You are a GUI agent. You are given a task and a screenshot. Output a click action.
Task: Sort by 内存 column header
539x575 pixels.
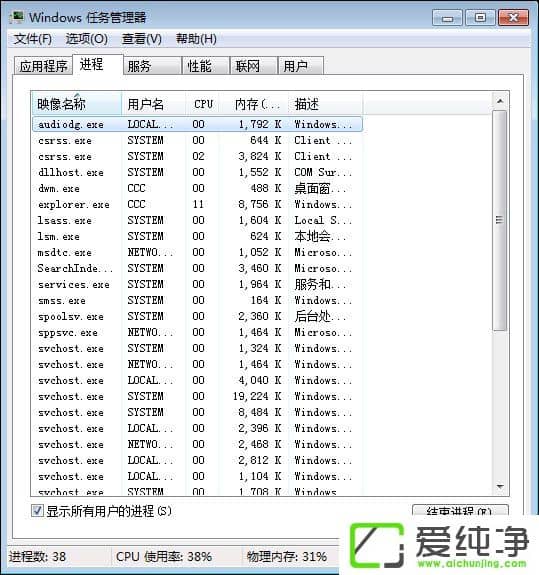(x=254, y=104)
